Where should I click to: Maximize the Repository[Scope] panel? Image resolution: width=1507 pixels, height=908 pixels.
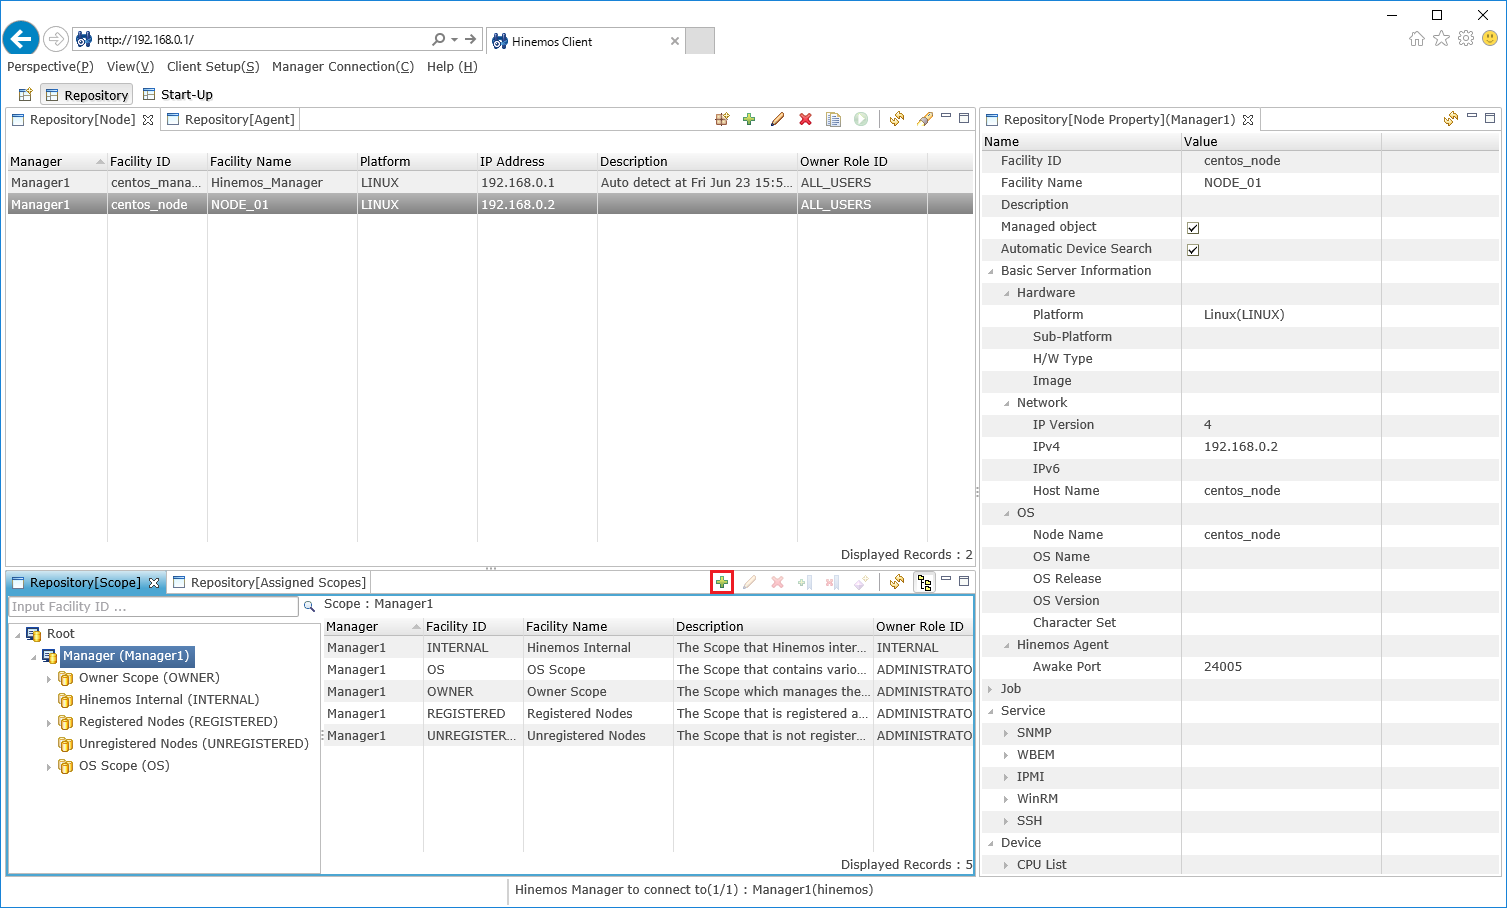964,581
